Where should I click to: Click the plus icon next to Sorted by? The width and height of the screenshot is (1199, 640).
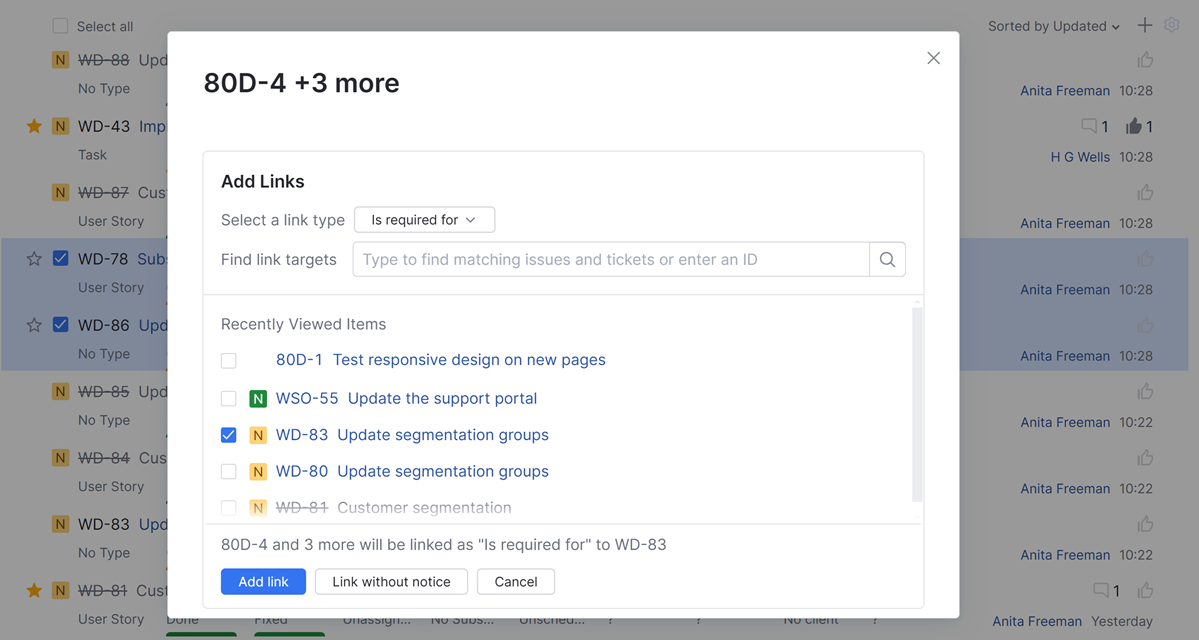tap(1145, 26)
